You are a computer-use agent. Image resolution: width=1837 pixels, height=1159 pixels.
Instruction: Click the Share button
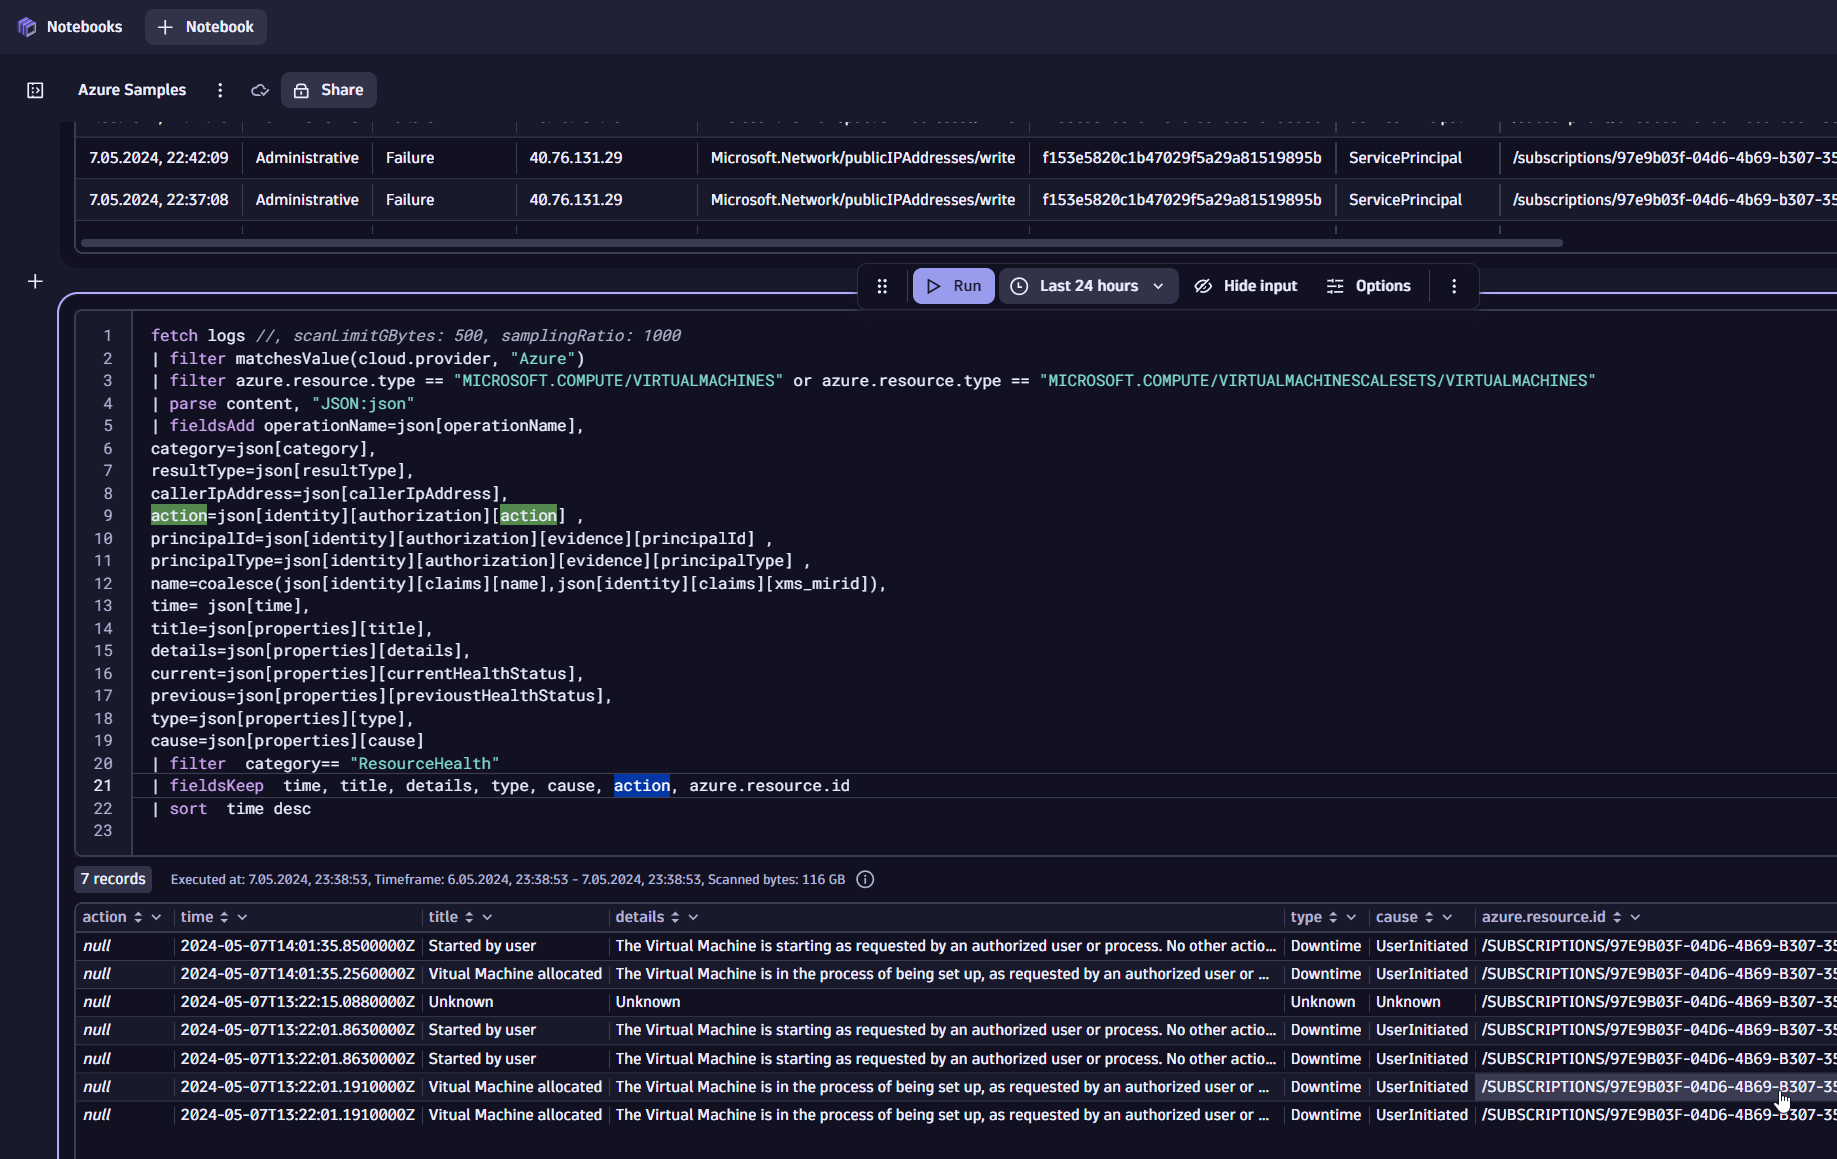pos(329,90)
